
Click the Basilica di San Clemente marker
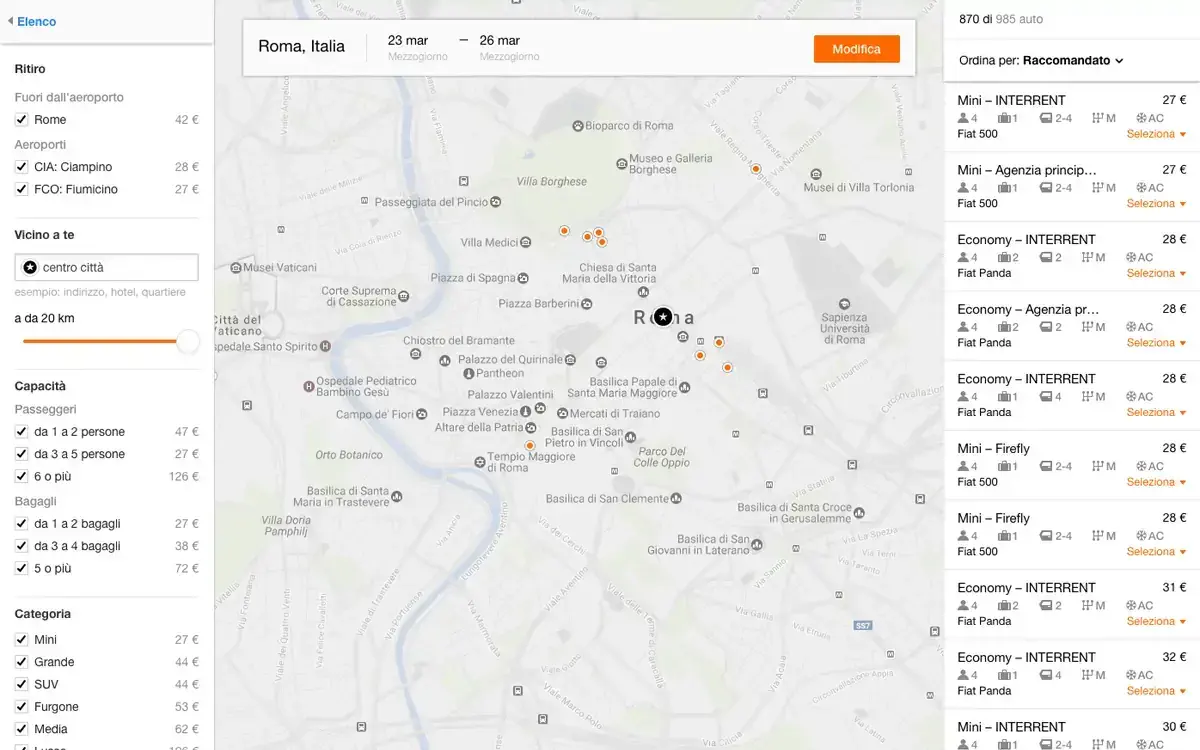point(677,498)
